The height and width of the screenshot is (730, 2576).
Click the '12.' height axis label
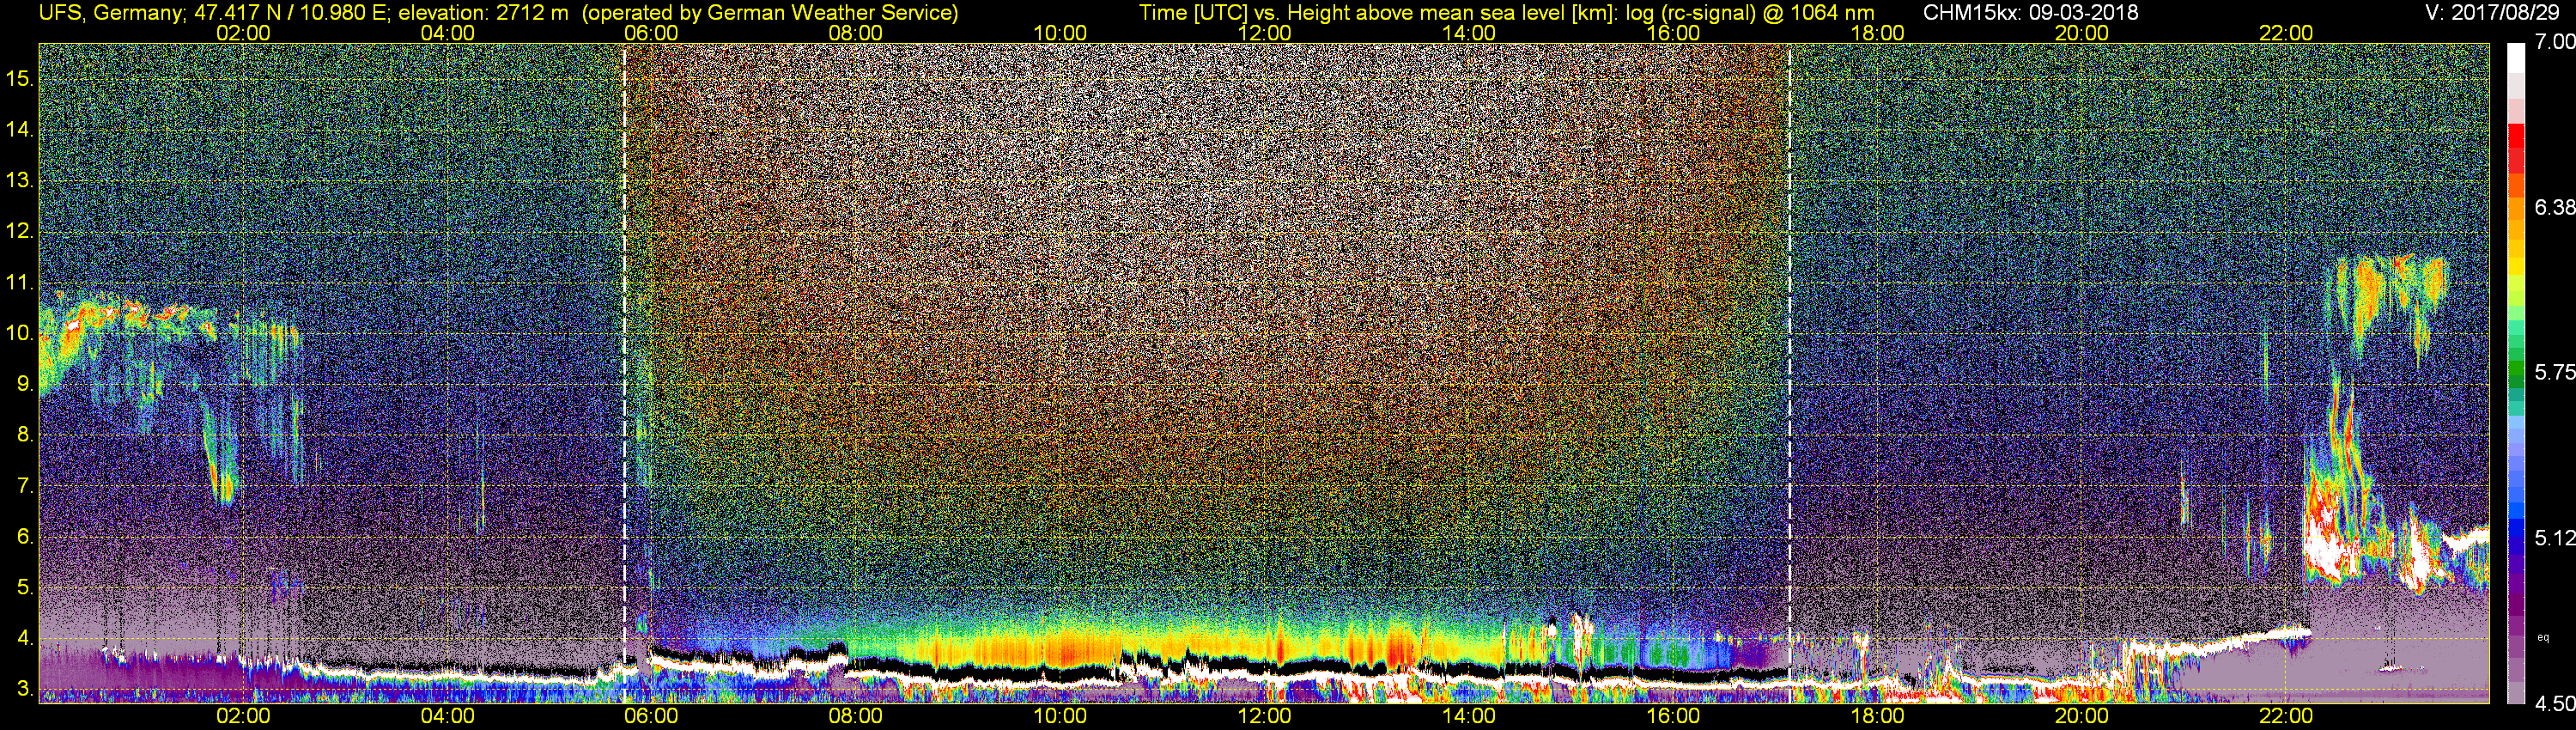[x=20, y=231]
